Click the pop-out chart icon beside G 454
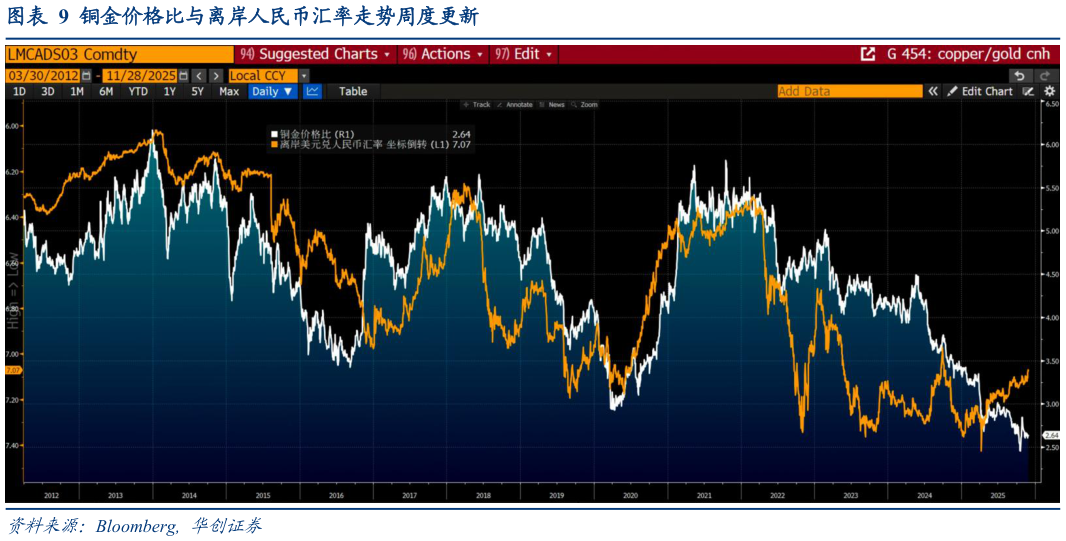 pyautogui.click(x=868, y=54)
